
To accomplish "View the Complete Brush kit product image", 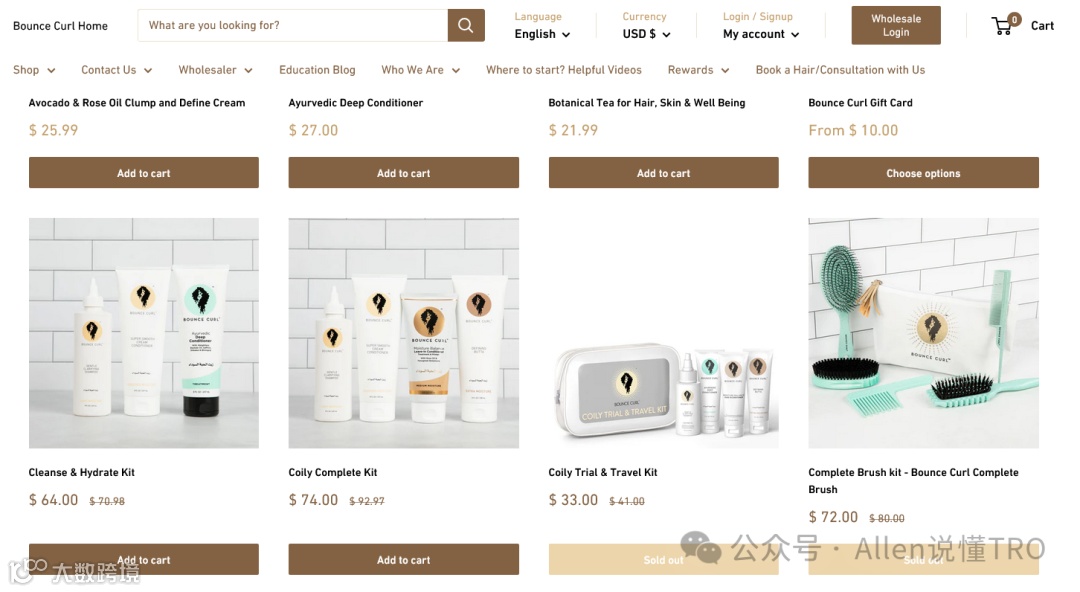I will (x=923, y=334).
